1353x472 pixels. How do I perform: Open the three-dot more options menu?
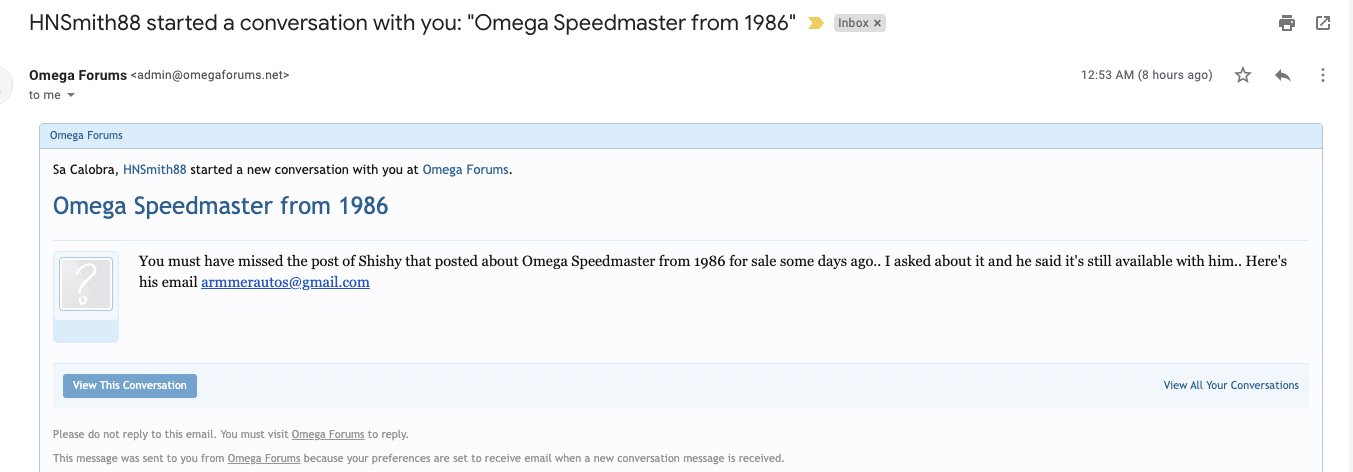pos(1323,75)
